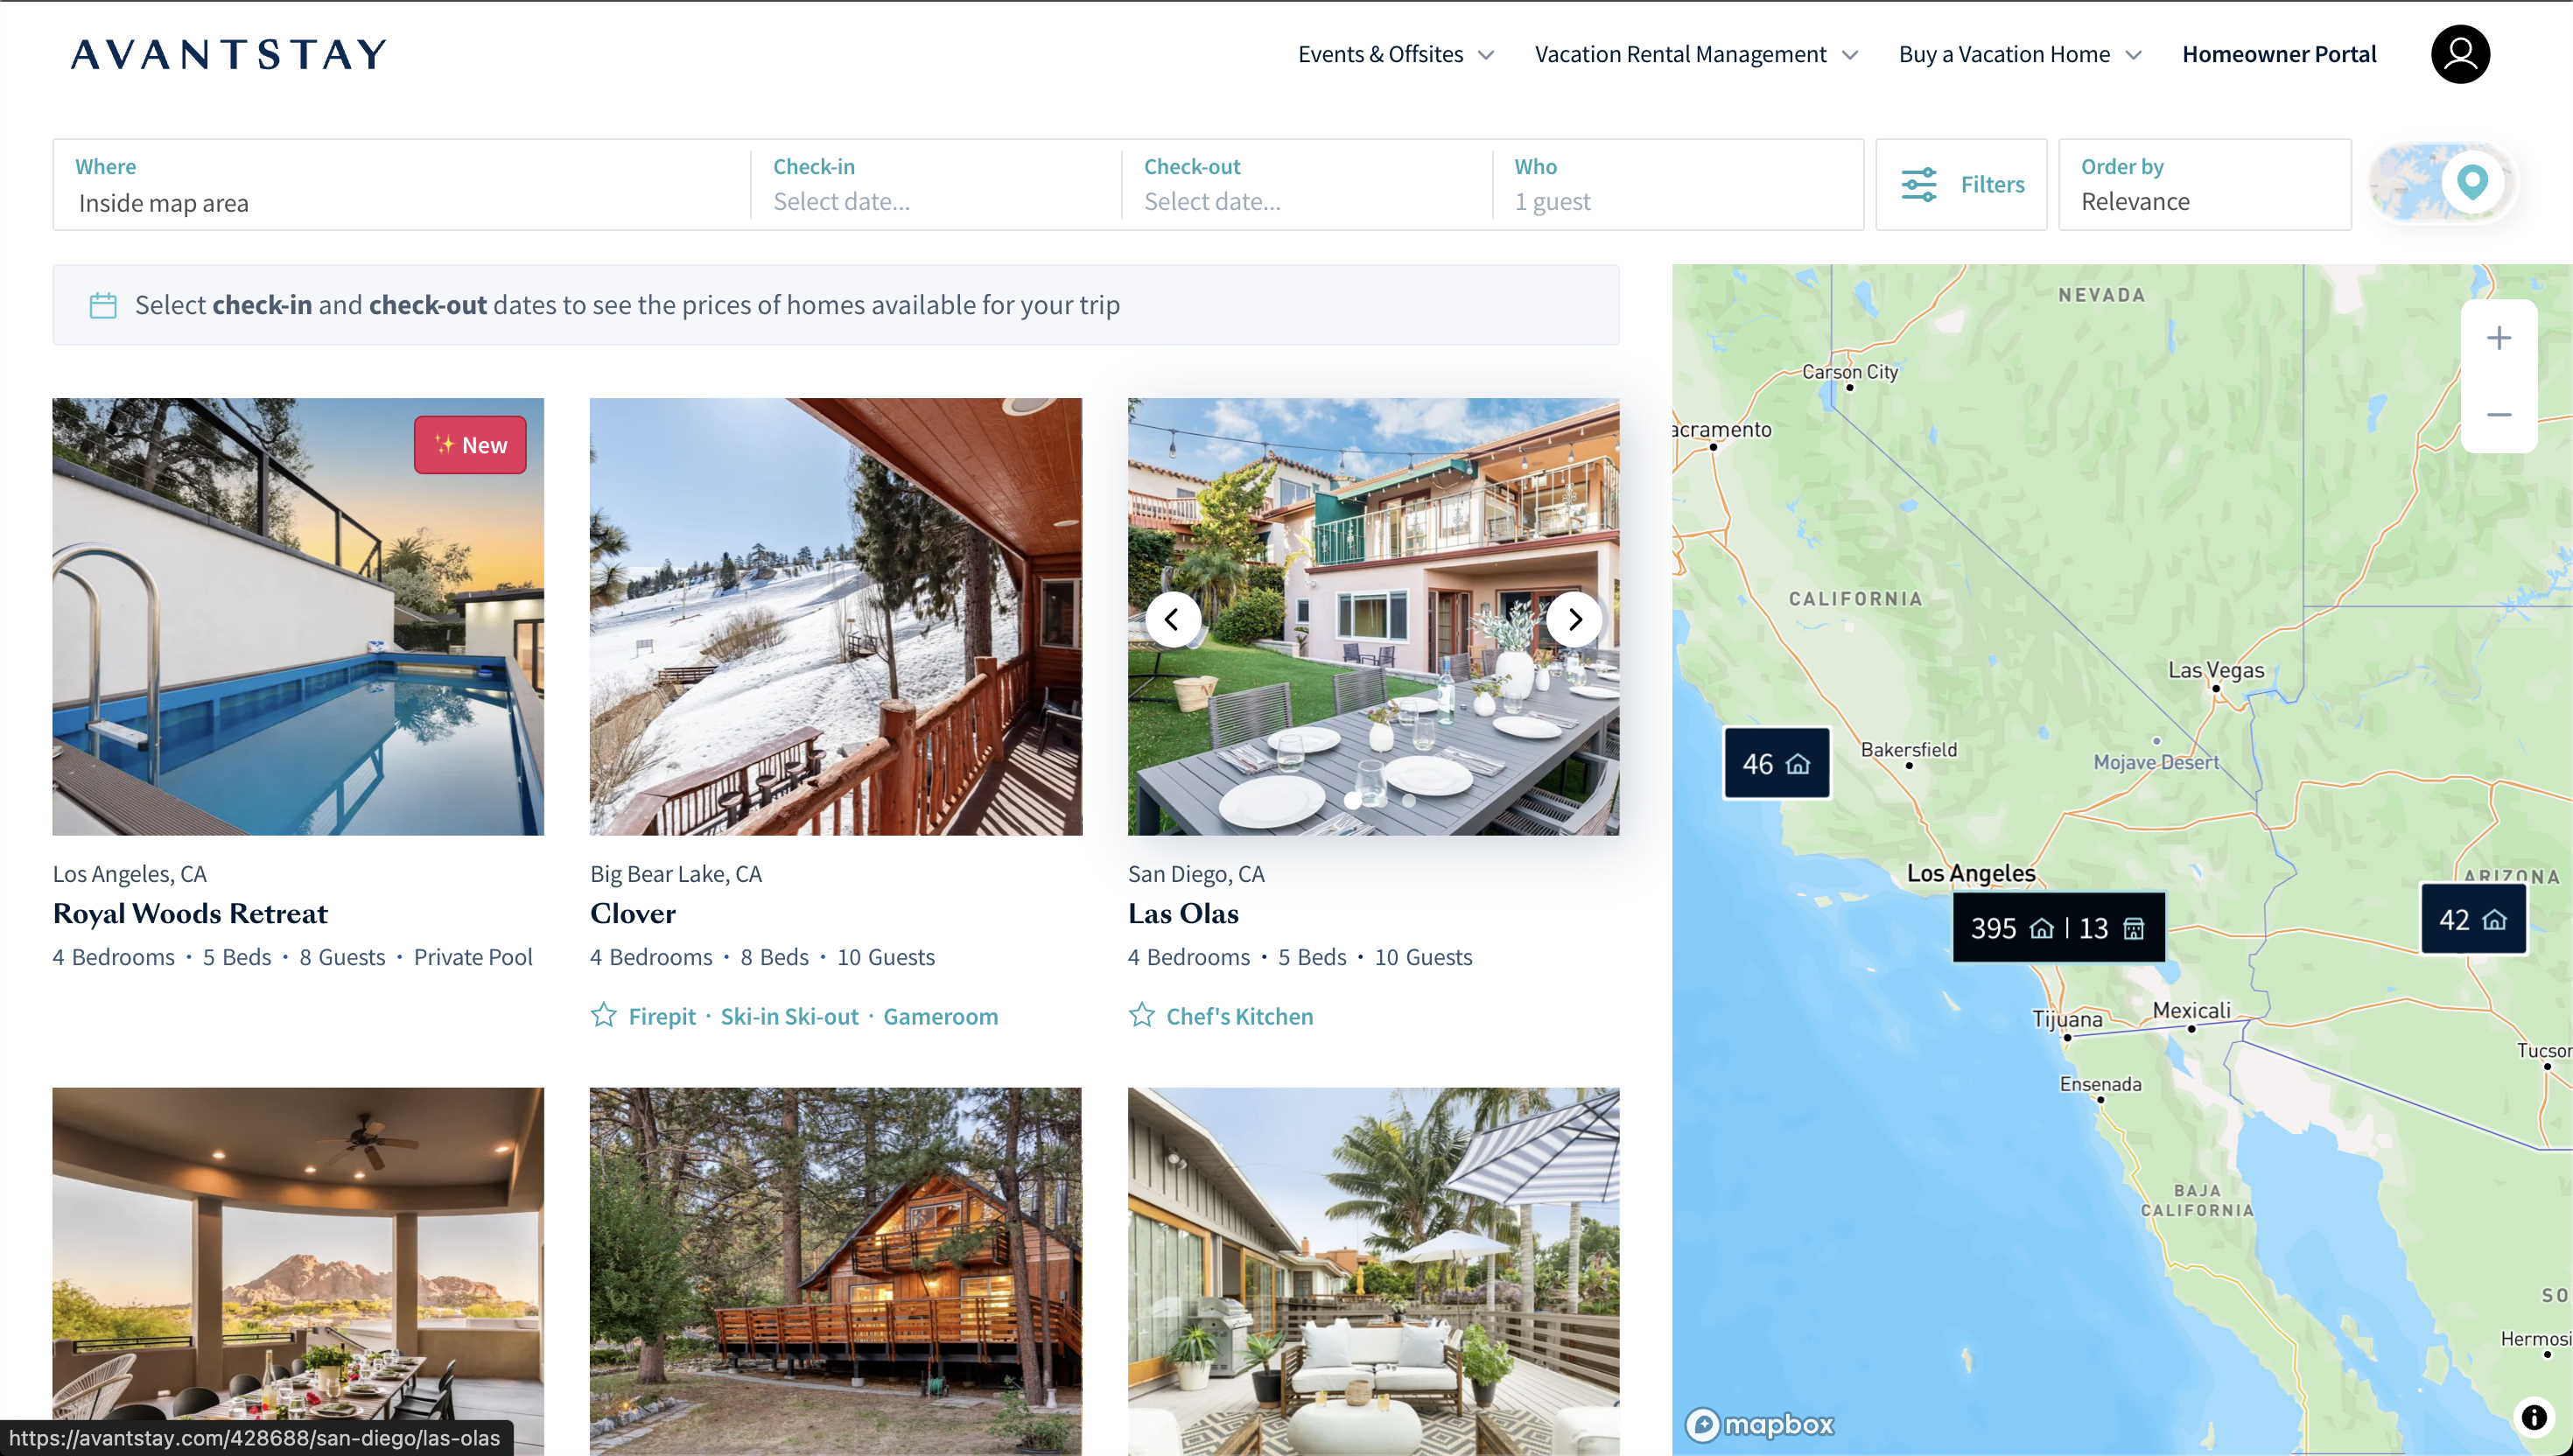
Task: Select the 46 homes map cluster
Action: [x=1776, y=764]
